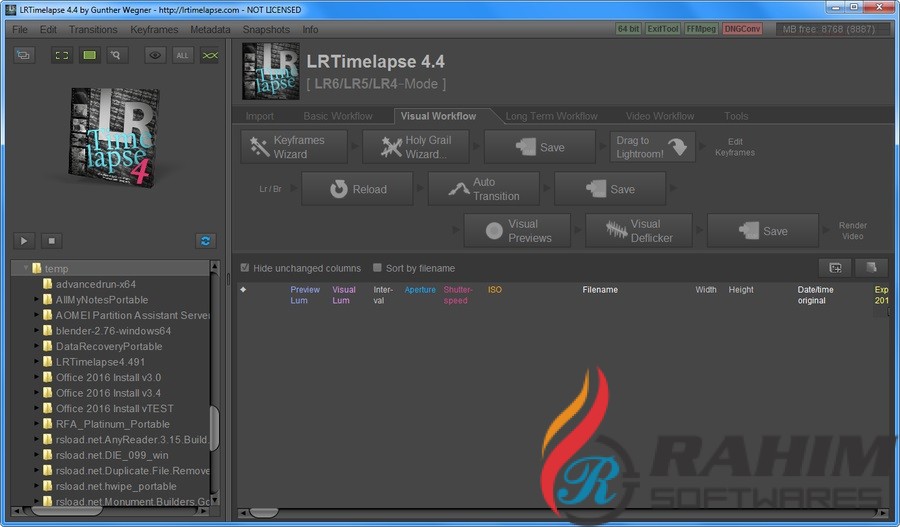Screen dimensions: 900x527
Task: Toggle fullscreen brackets preview icon
Action: click(x=61, y=55)
